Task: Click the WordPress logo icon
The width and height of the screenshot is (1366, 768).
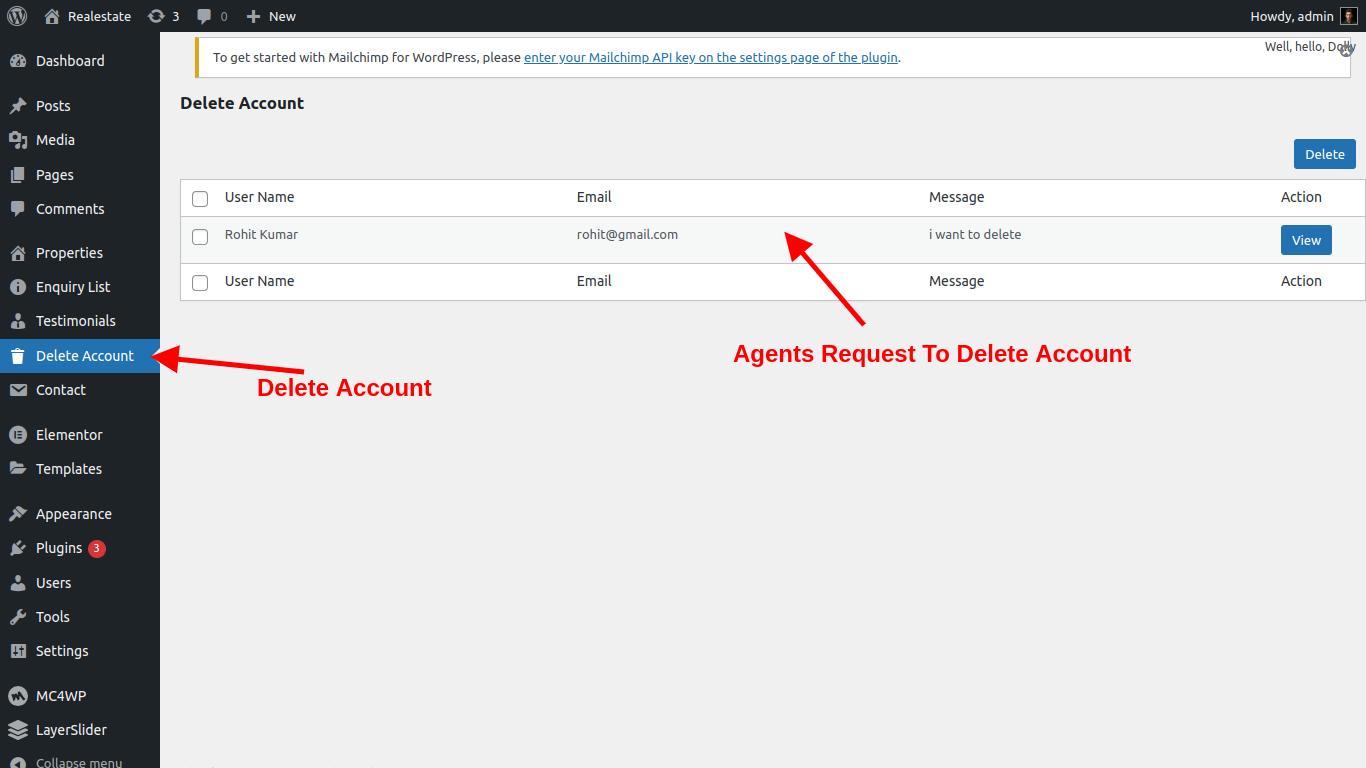Action: (17, 16)
